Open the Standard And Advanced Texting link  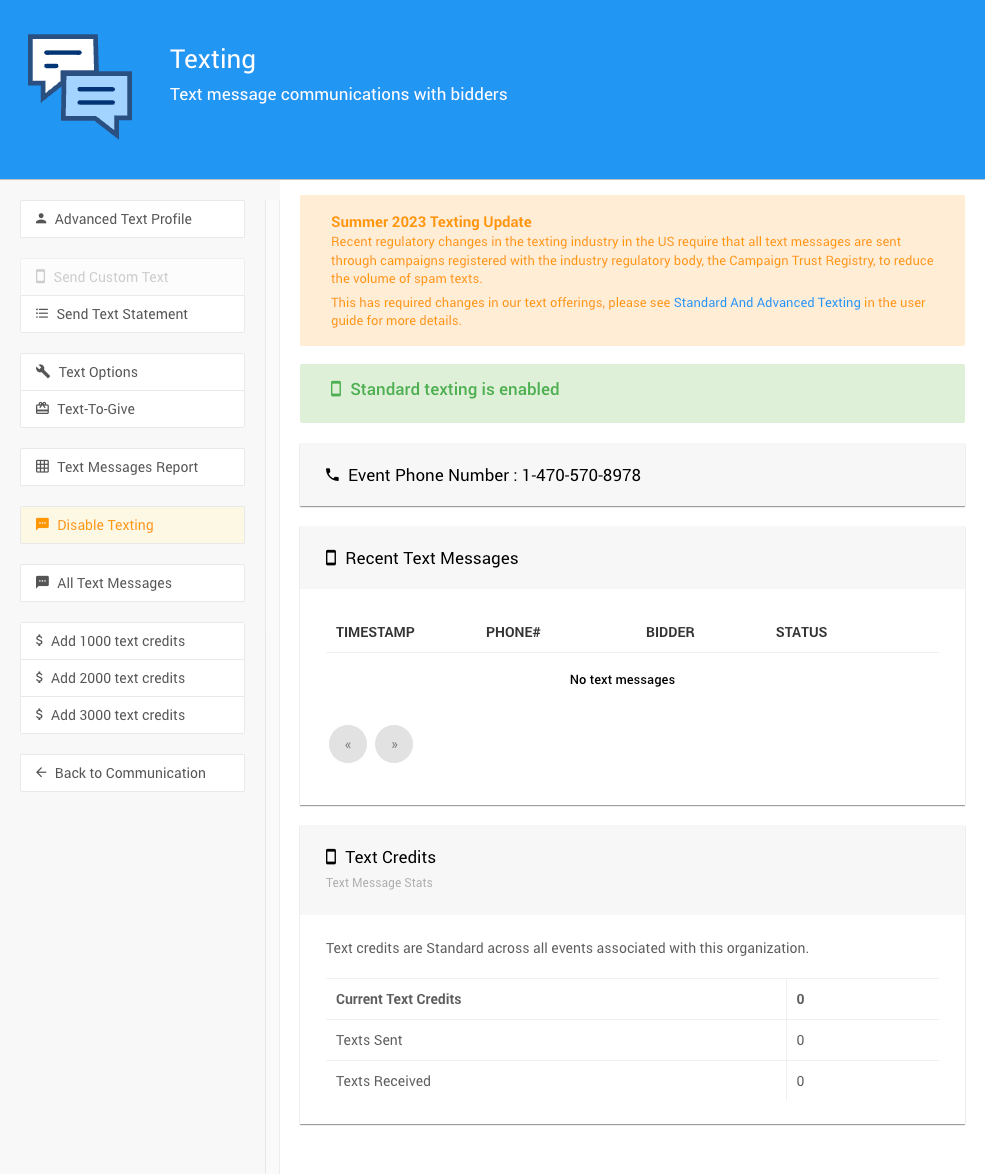(x=766, y=303)
